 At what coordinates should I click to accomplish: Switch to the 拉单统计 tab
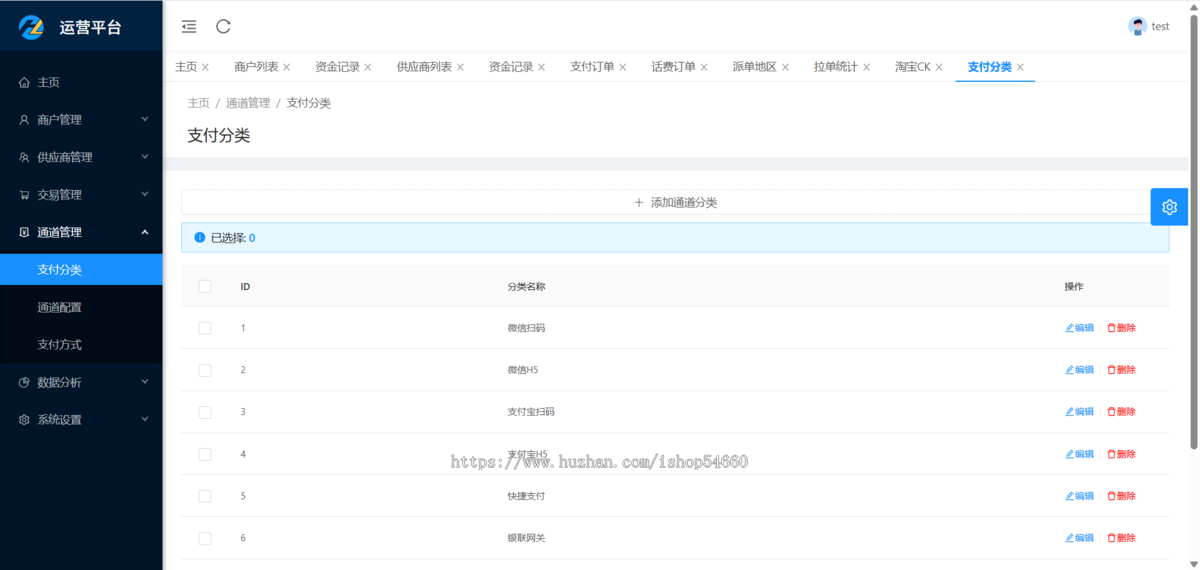pos(835,67)
